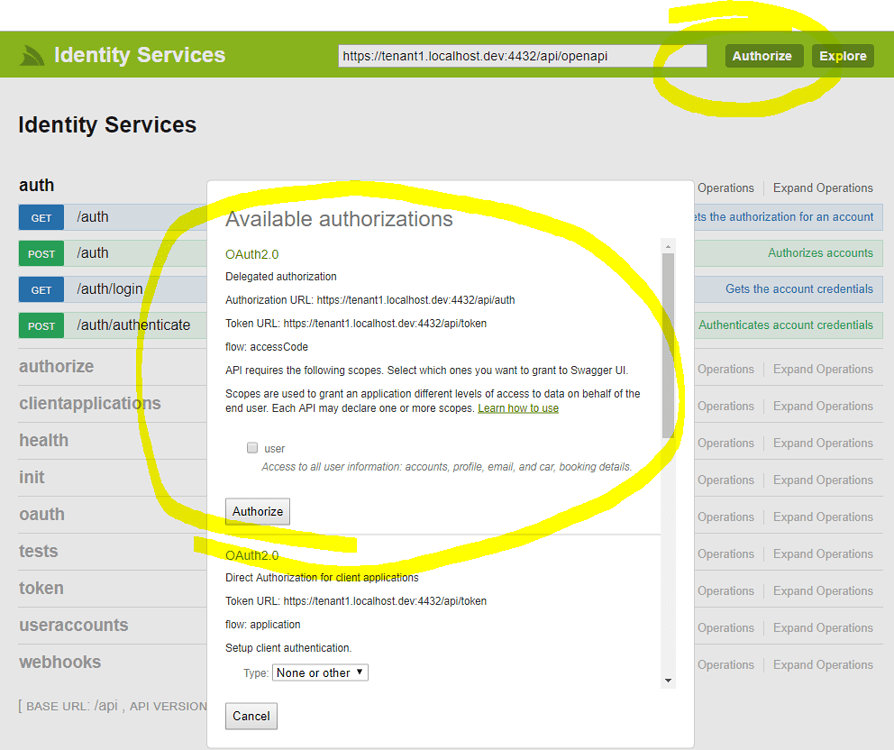The image size is (894, 750).
Task: Click the dialog scrollbar down arrow
Action: point(668,680)
